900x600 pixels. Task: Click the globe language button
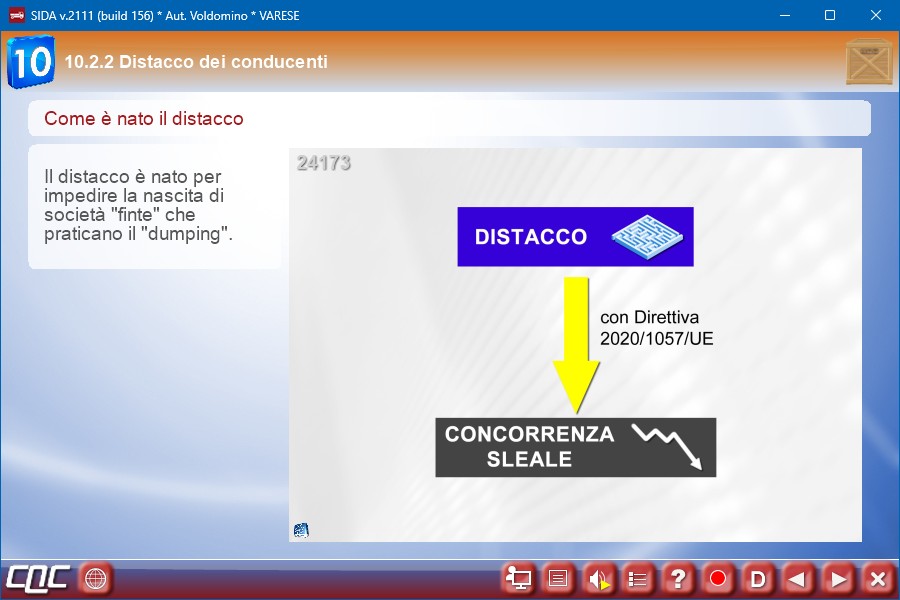pos(96,578)
